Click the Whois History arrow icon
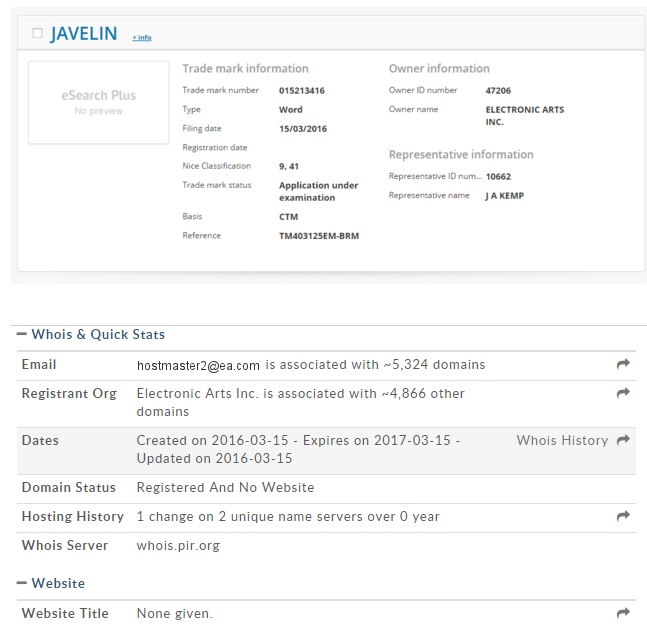Screen dimensions: 647x639 click(623, 439)
